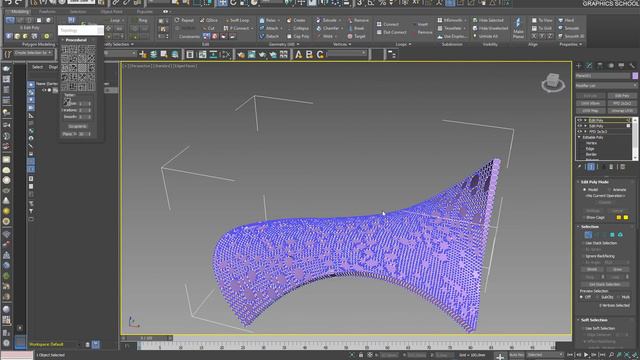Collapse the Selection rollout
640x360 pixels.
579,227
